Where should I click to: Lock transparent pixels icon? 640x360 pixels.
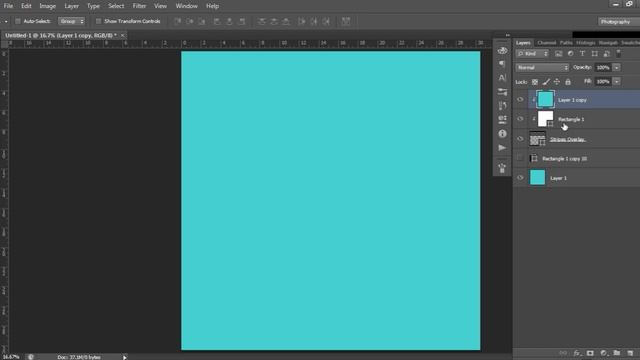pyautogui.click(x=535, y=82)
